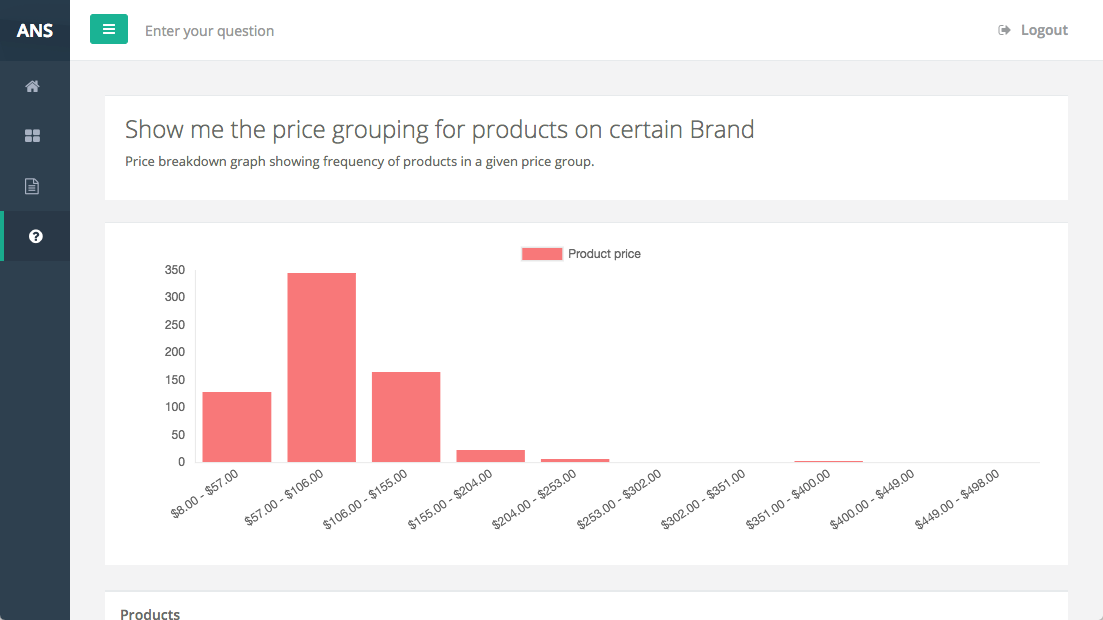
Task: Click the $155.00 - $204.00 bar
Action: point(490,456)
